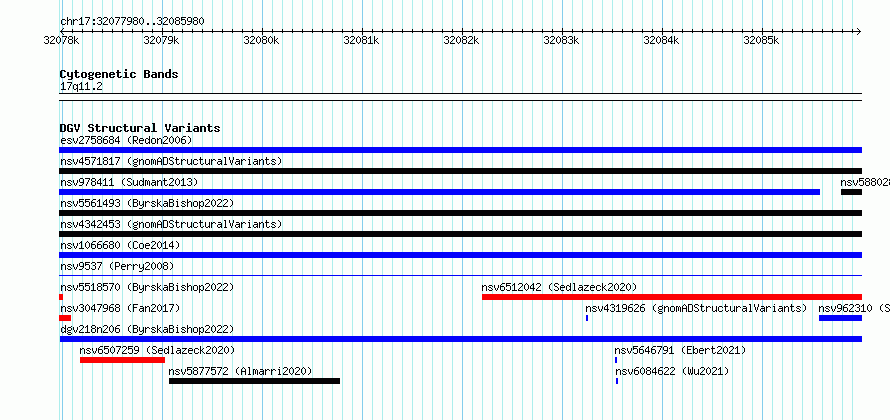Screen dimensions: 890x420
Task: Click the 32082k ruler tick label
Action: coord(461,40)
